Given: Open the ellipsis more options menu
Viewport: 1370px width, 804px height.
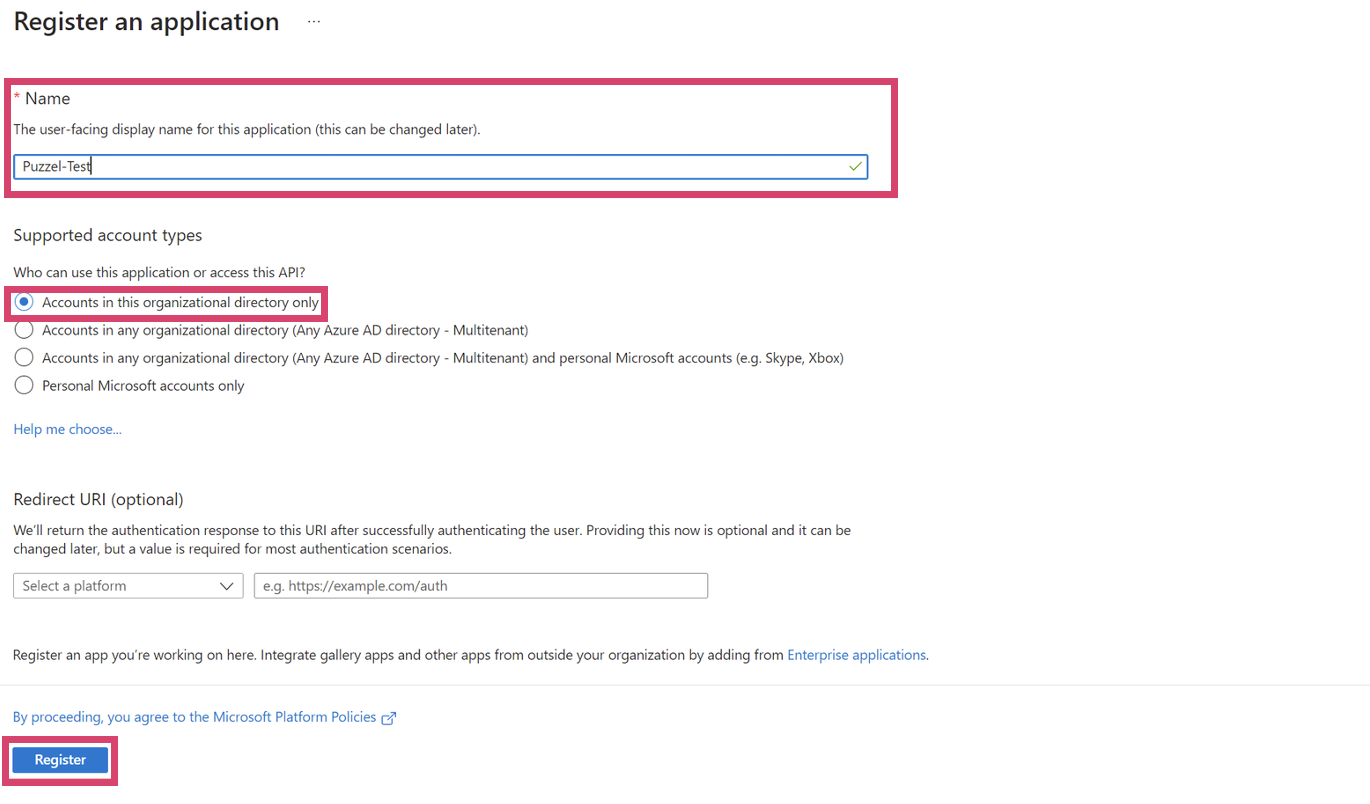Looking at the screenshot, I should (x=314, y=22).
